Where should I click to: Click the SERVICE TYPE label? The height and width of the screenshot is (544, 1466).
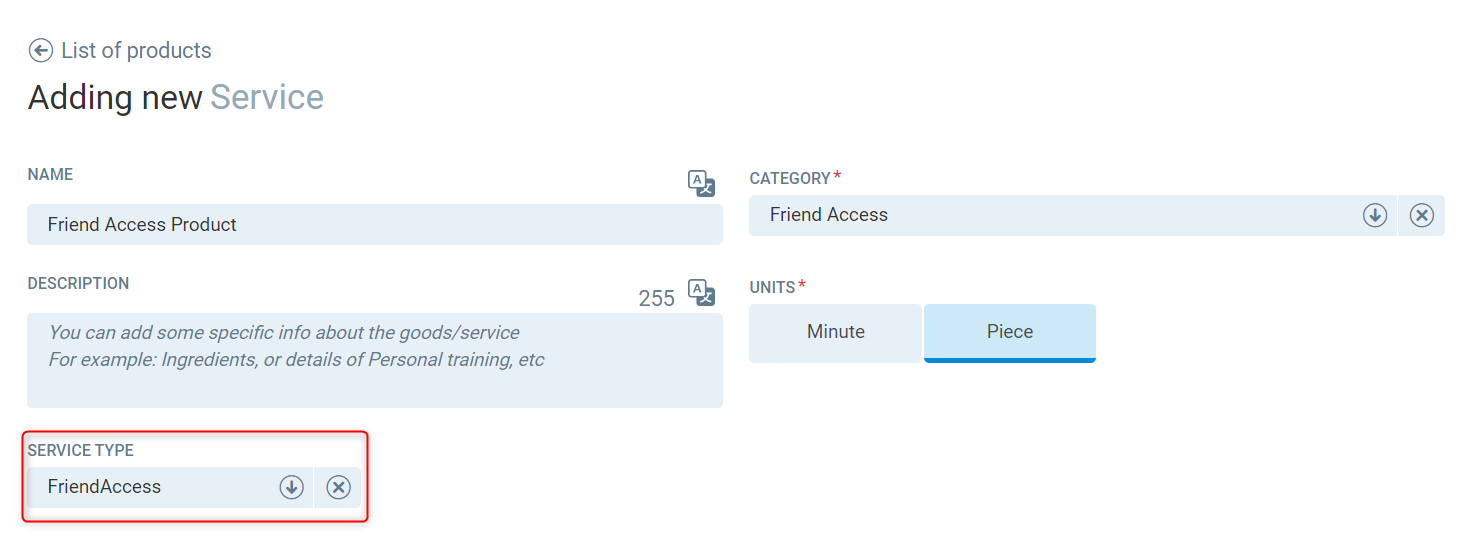click(80, 451)
